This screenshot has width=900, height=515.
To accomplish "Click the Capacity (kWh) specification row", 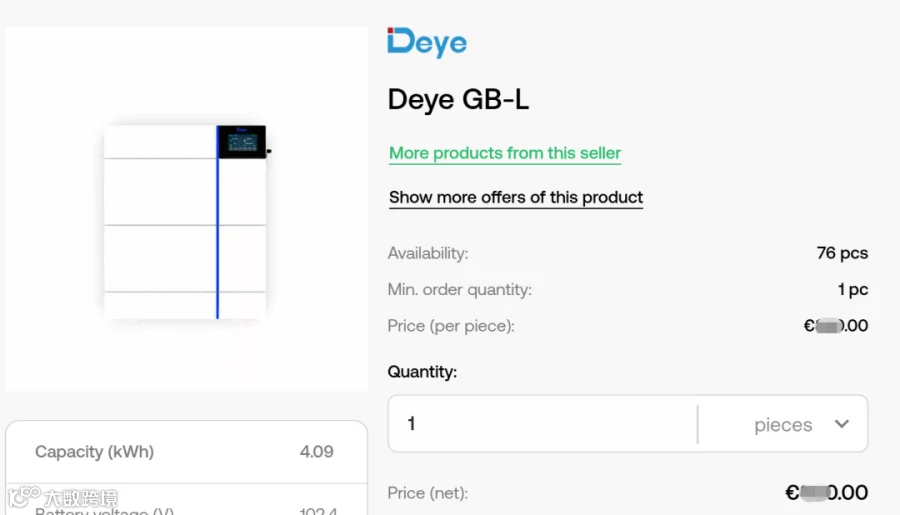I will coord(186,452).
